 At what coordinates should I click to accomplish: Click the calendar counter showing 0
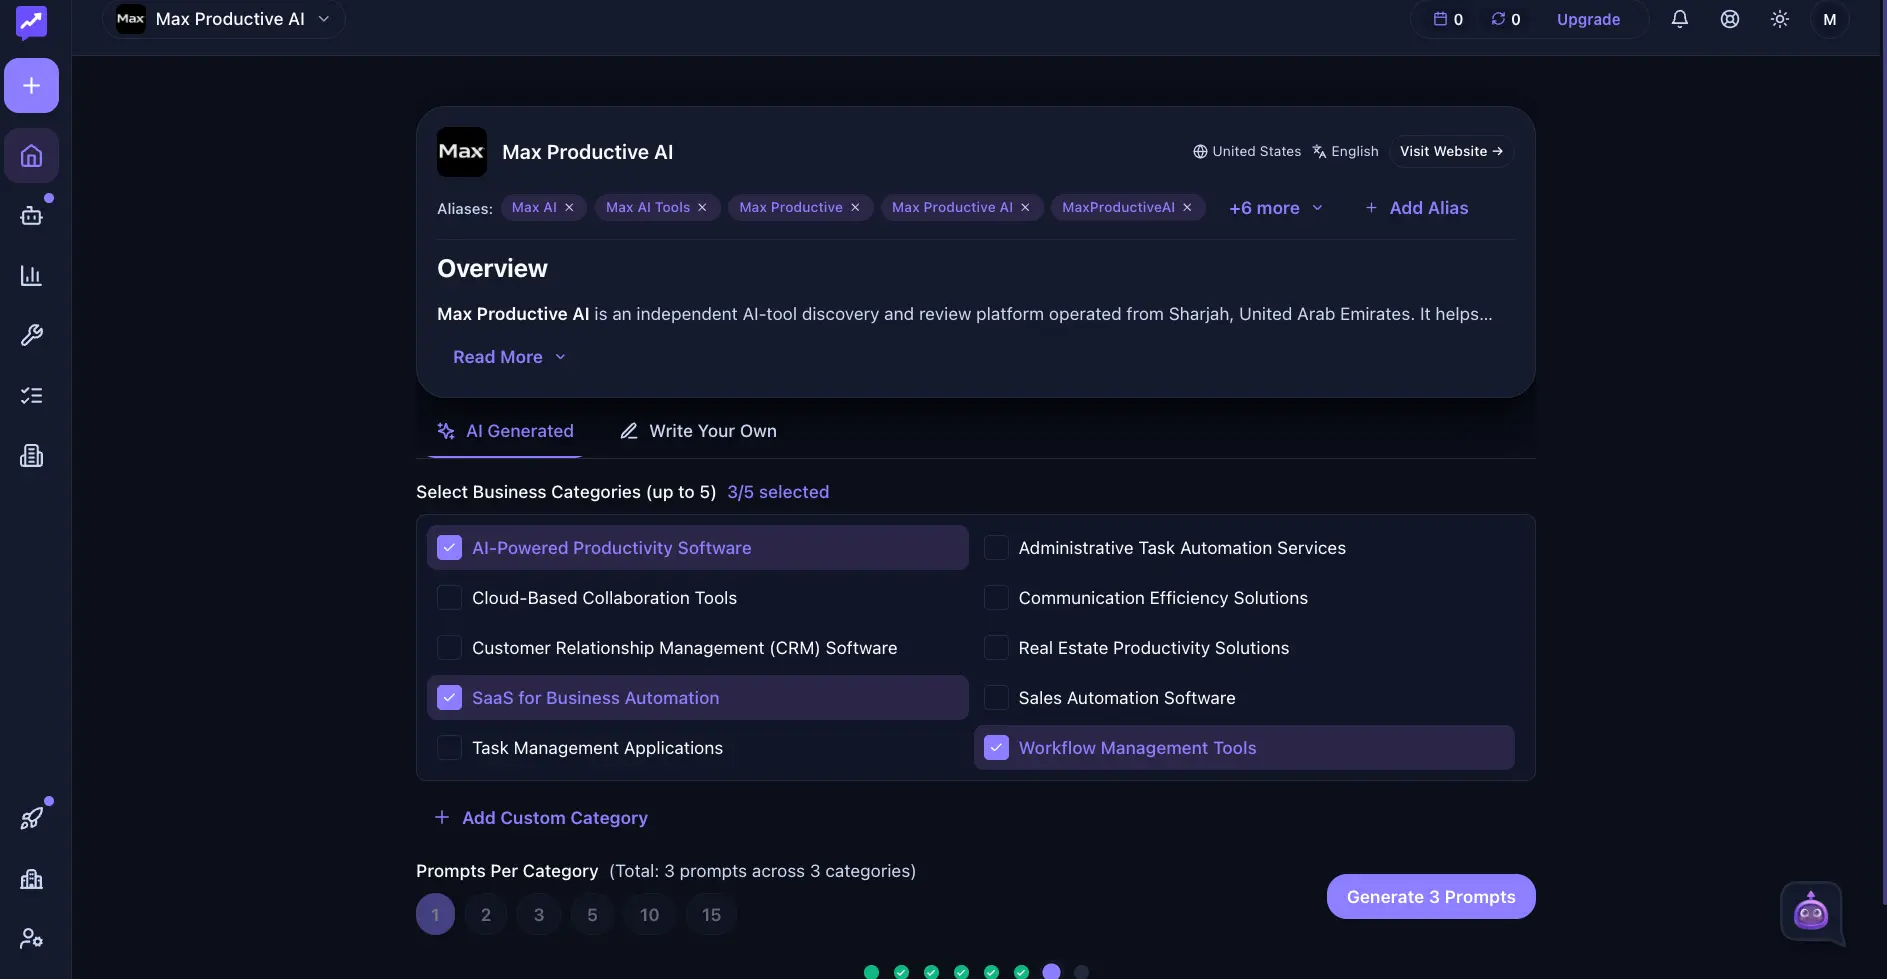tap(1448, 19)
